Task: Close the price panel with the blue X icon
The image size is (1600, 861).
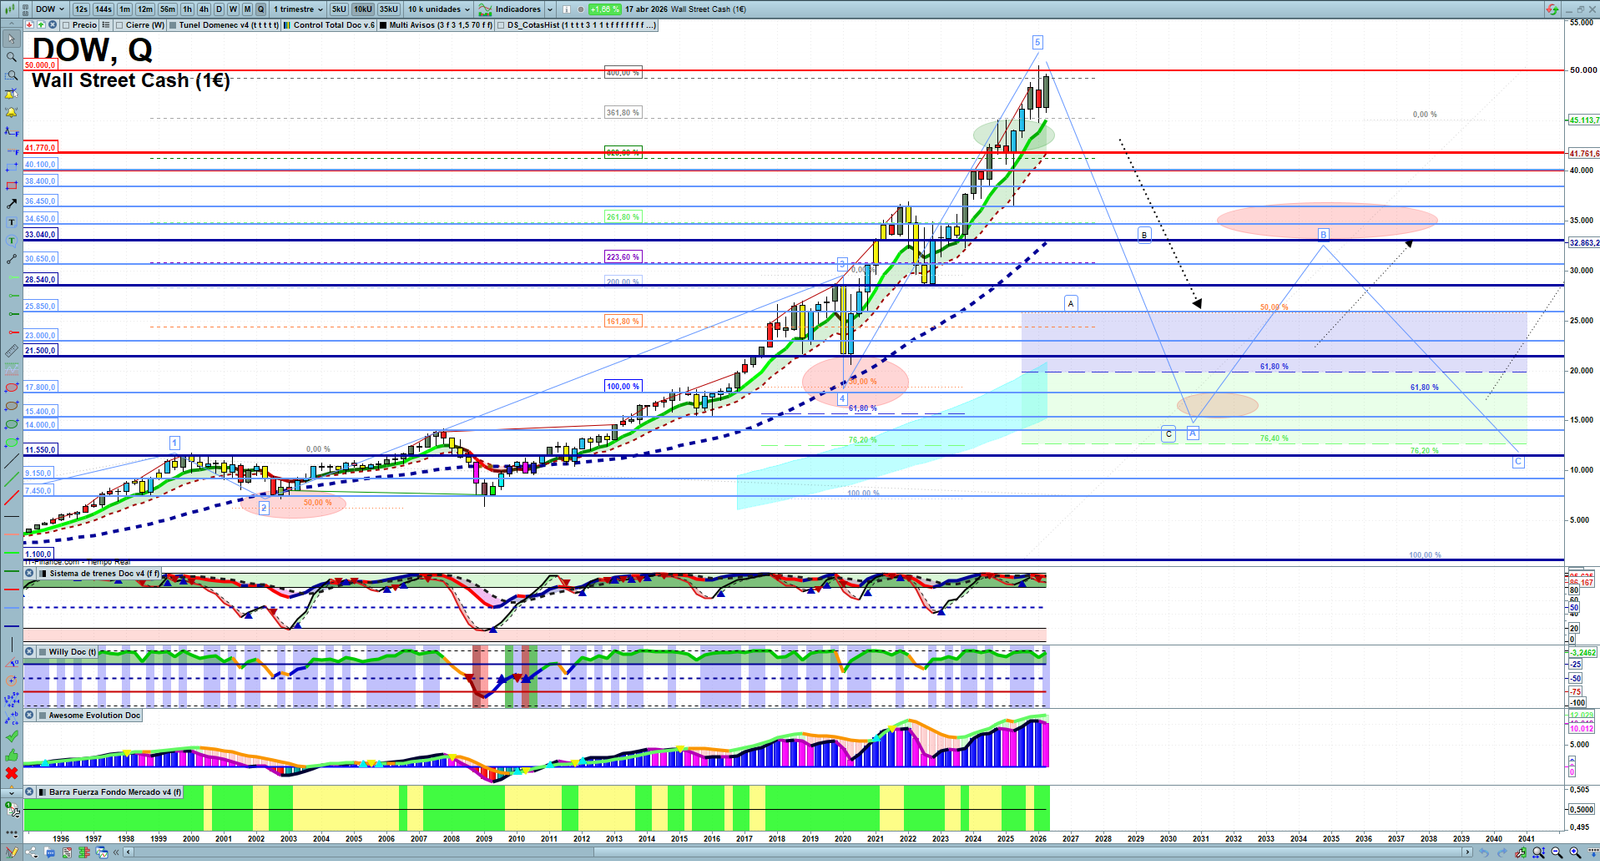Action: coord(52,25)
